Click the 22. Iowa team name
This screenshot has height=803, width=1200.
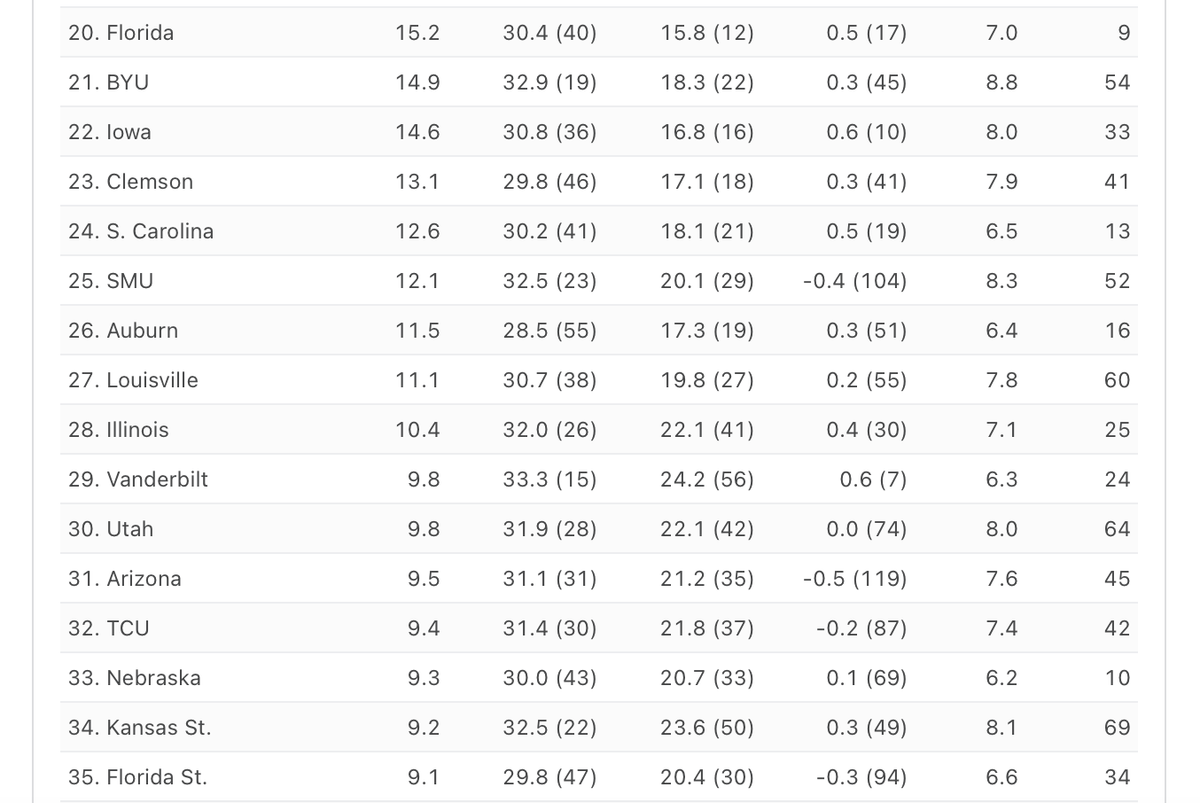(x=110, y=132)
